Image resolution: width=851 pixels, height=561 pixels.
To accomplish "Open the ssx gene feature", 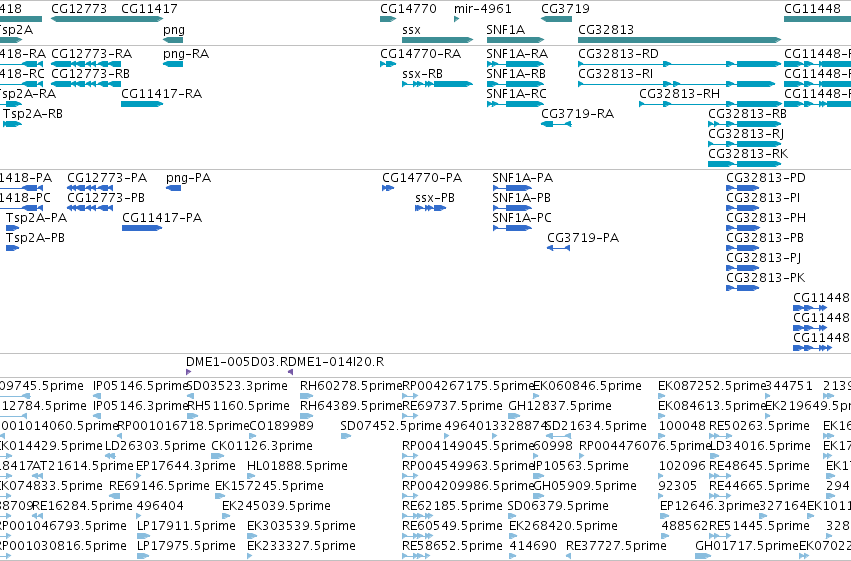I will (437, 40).
